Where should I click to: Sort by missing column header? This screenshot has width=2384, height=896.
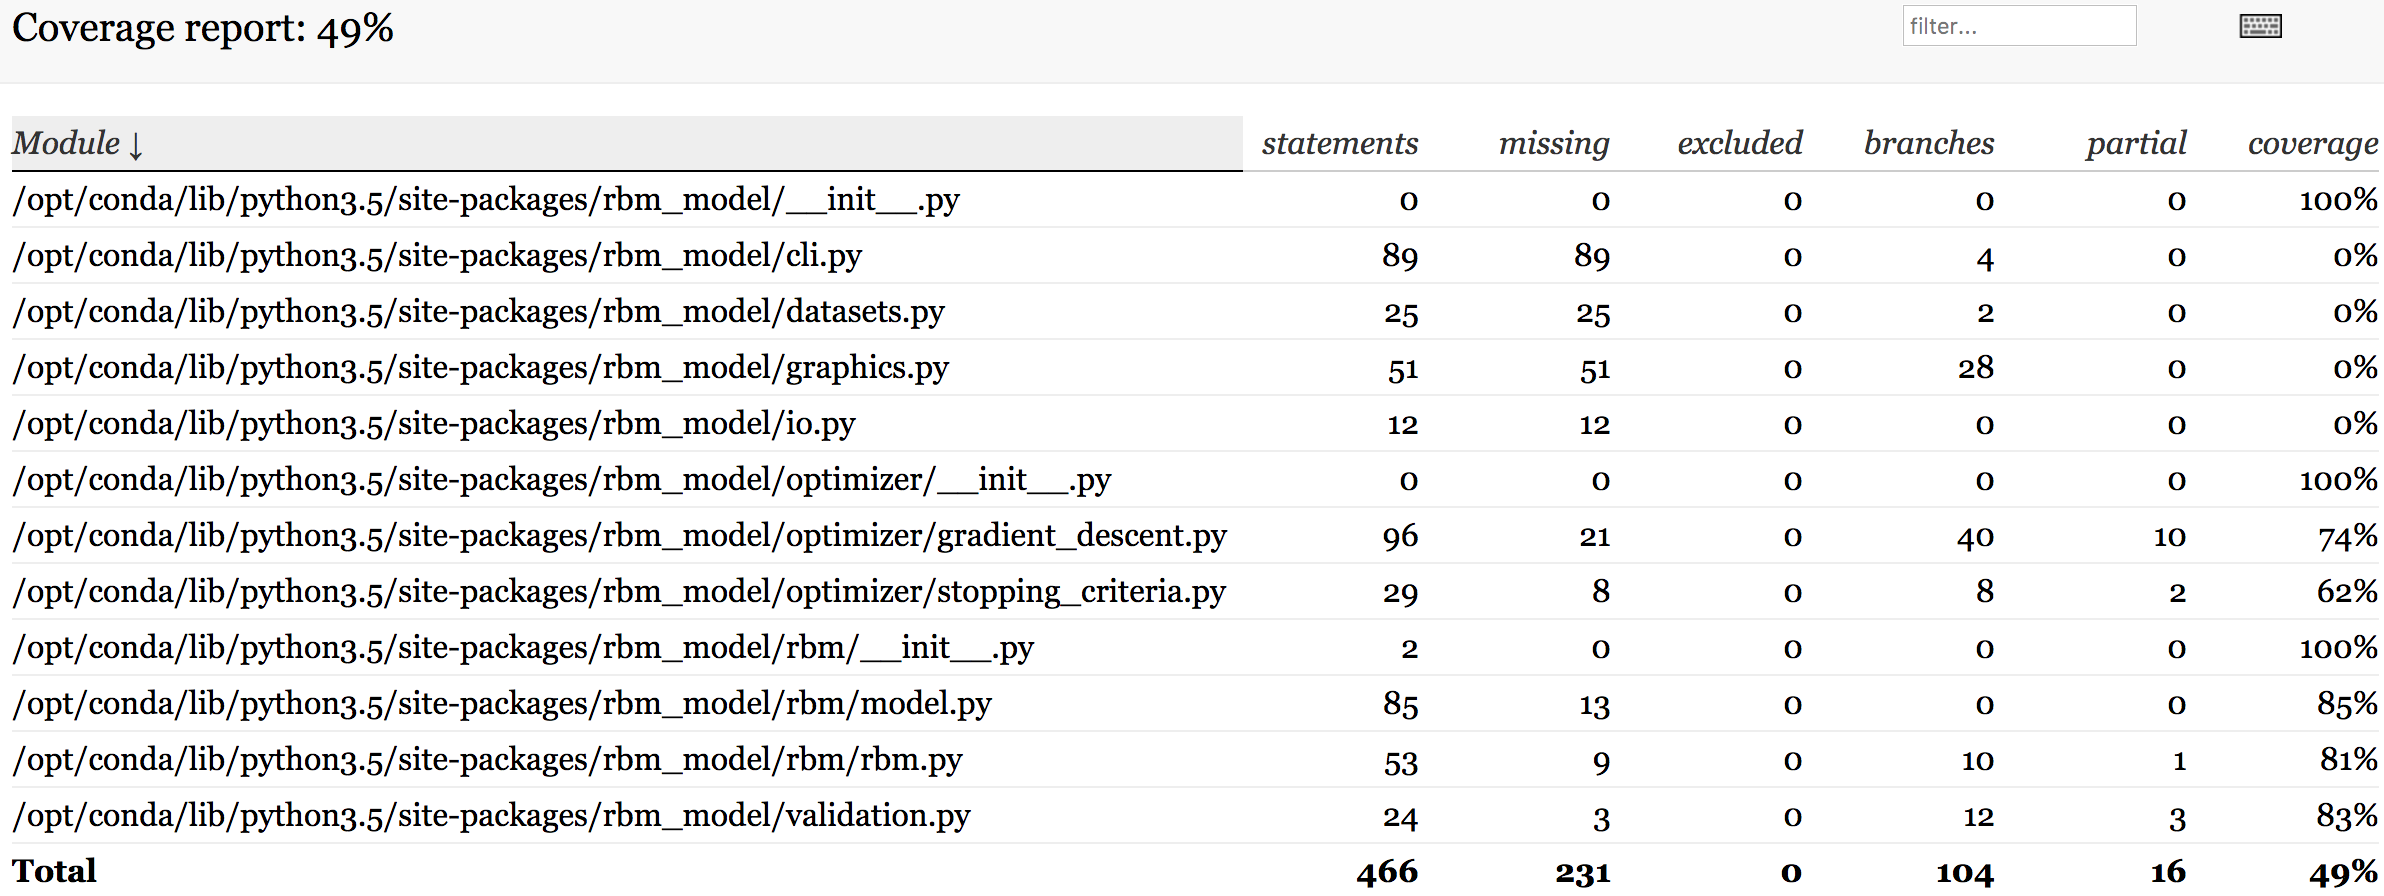click(x=1554, y=143)
